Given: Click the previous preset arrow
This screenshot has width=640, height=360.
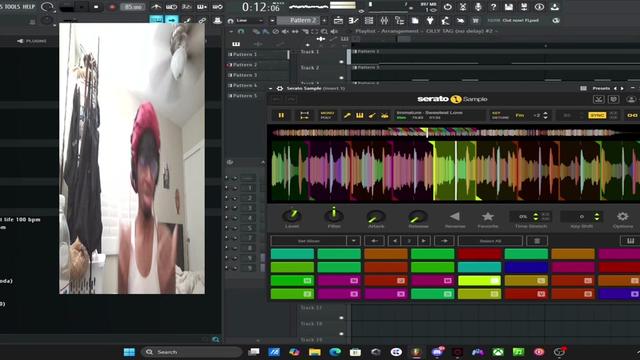Looking at the screenshot, I should (x=615, y=88).
